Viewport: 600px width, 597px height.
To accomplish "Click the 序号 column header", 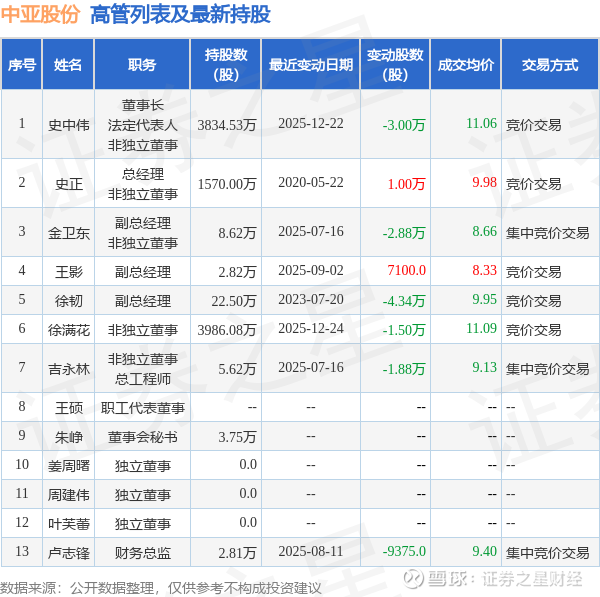I will pos(22,64).
